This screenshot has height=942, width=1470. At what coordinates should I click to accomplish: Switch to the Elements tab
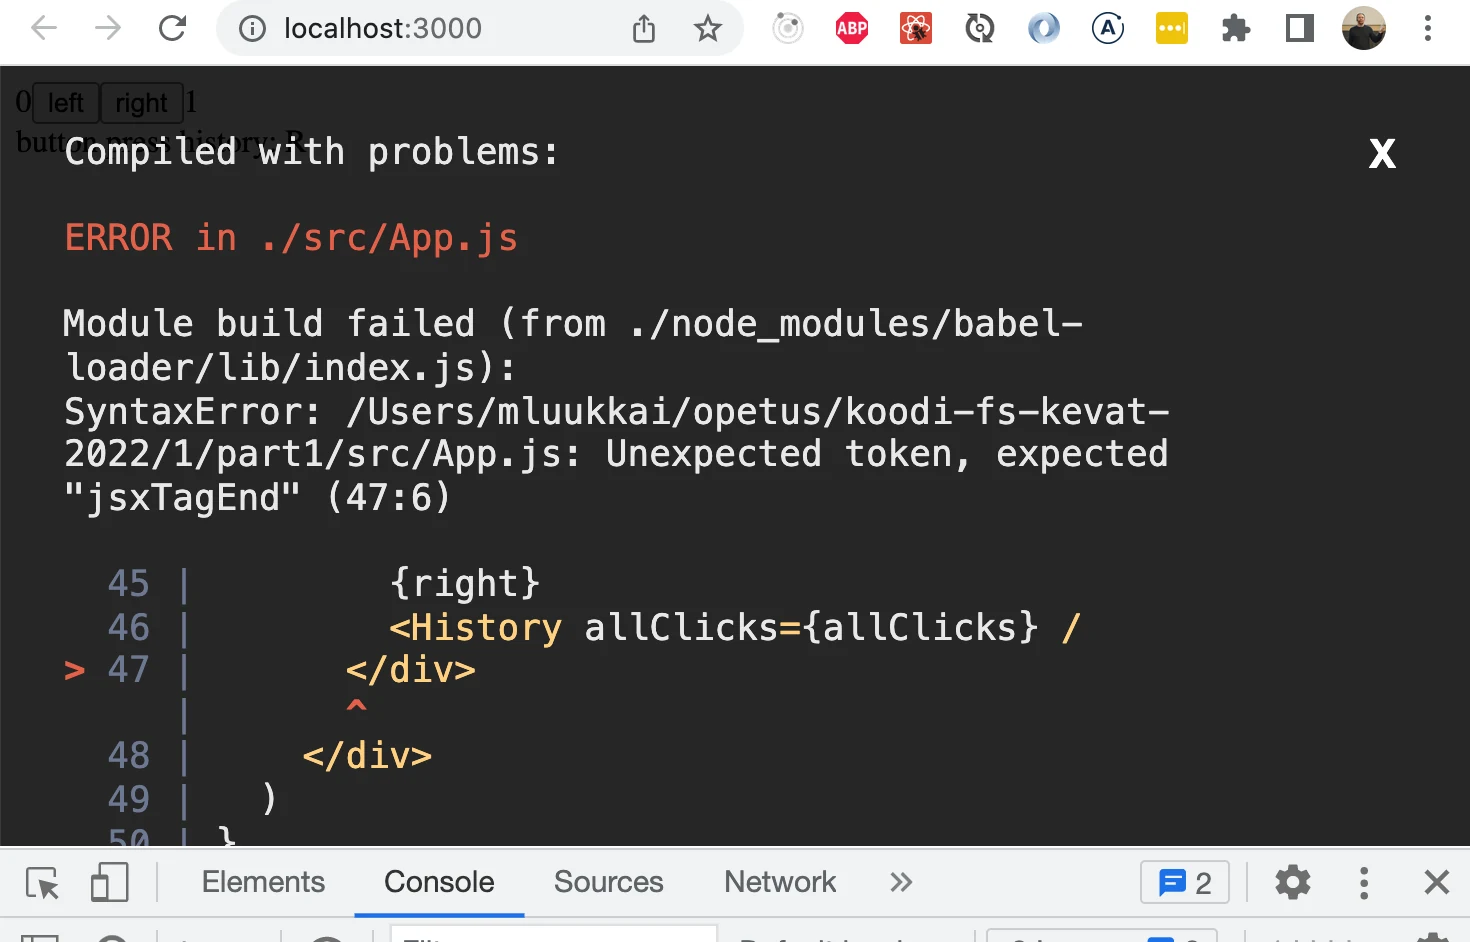263,882
